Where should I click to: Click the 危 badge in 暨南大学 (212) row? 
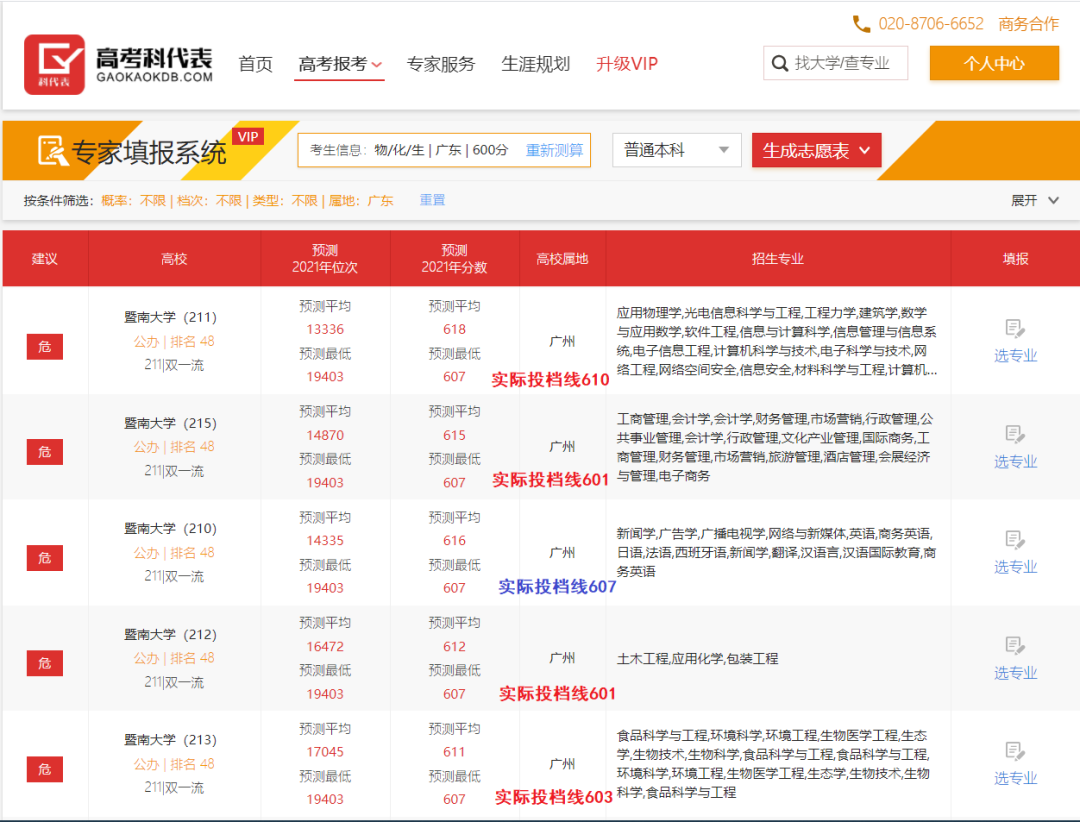click(x=45, y=664)
